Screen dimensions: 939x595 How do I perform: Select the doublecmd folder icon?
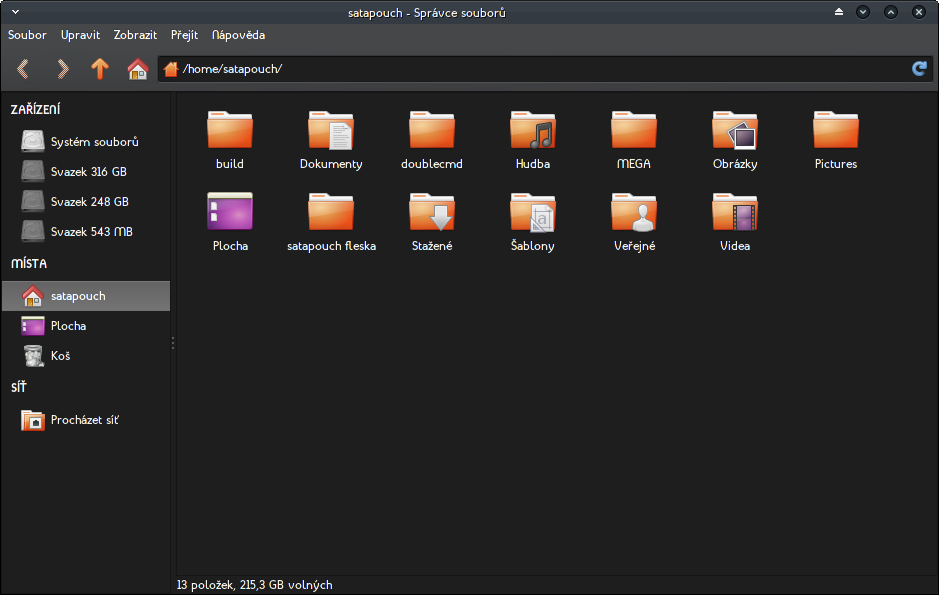[x=432, y=130]
